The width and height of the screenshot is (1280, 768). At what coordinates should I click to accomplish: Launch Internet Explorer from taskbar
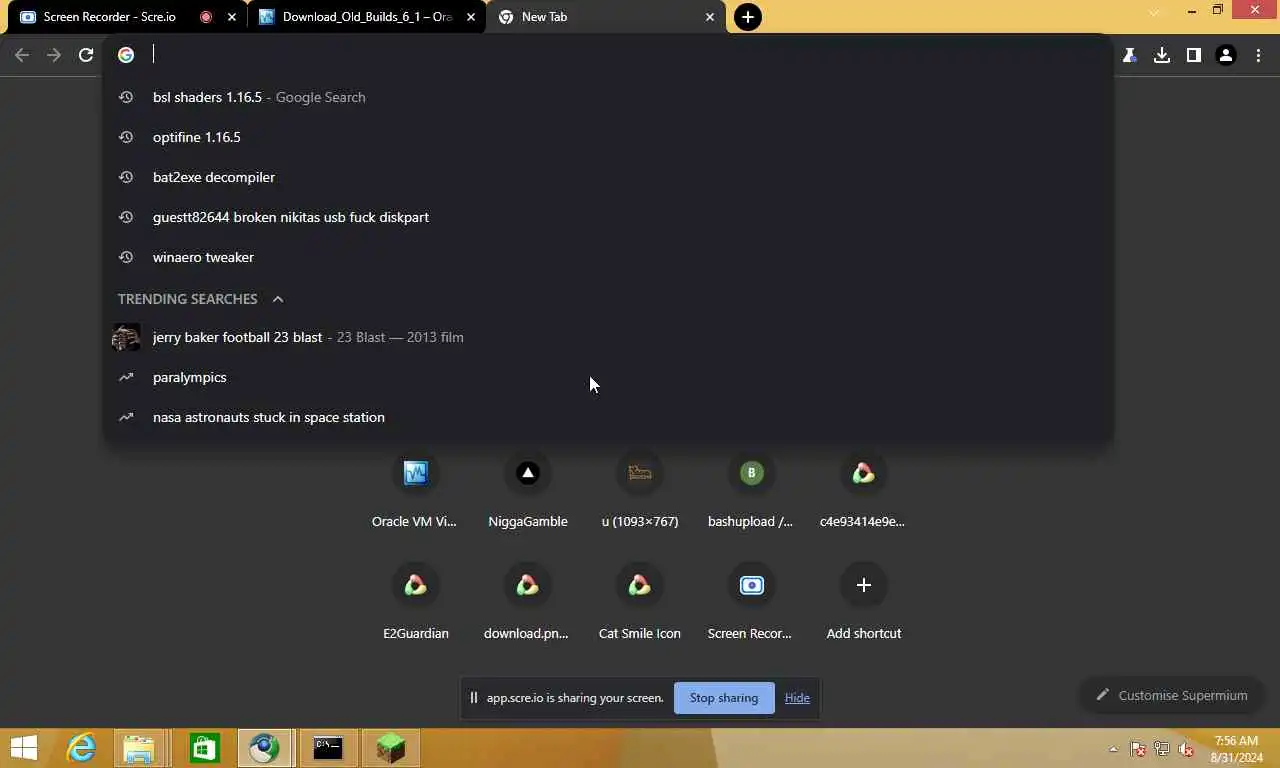coord(81,748)
